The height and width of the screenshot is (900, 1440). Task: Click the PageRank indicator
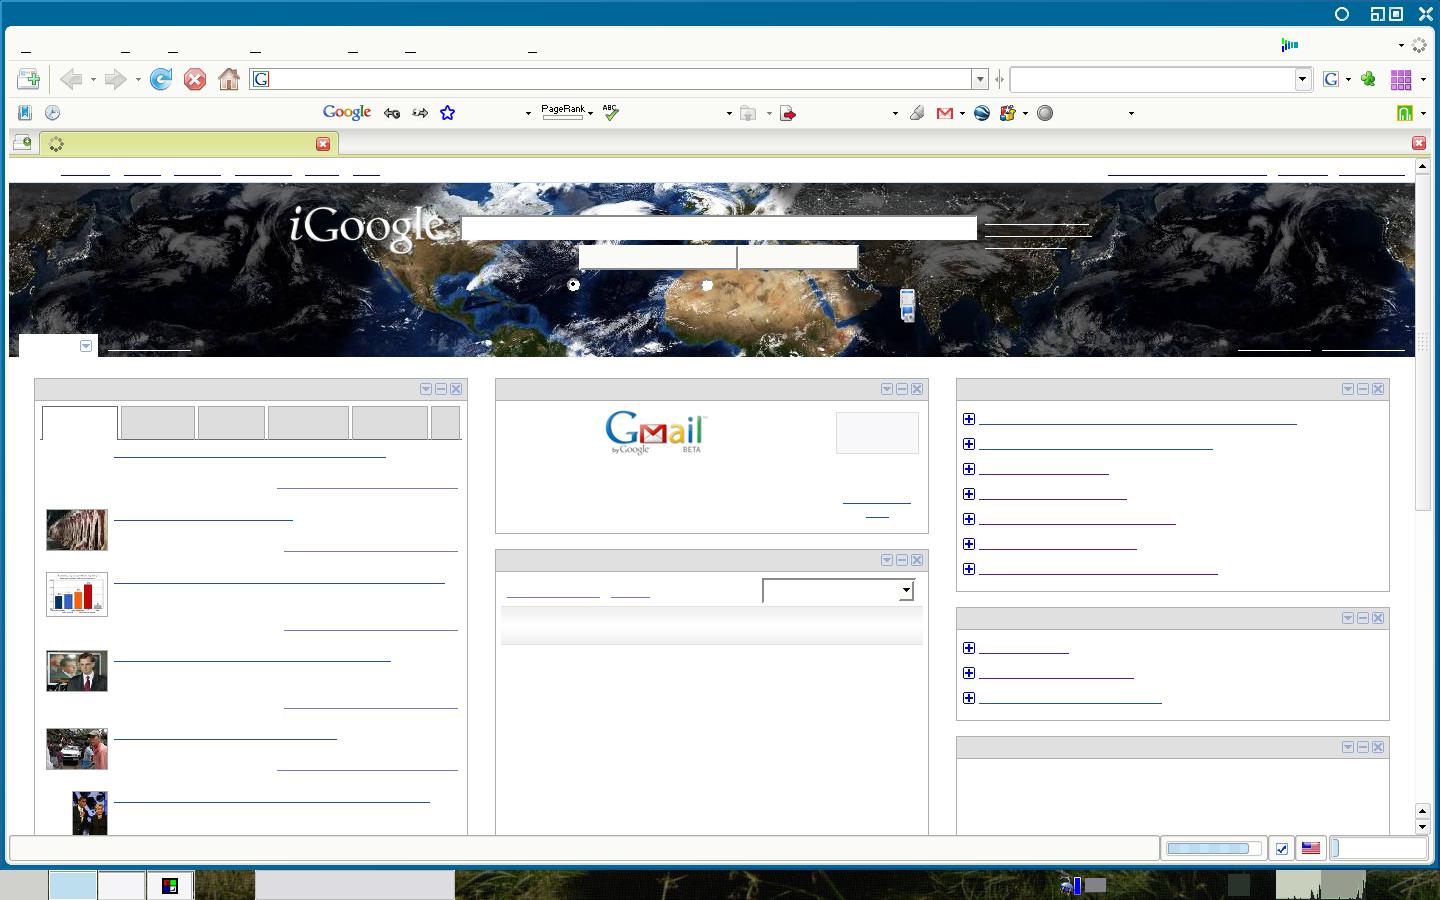[x=563, y=112]
